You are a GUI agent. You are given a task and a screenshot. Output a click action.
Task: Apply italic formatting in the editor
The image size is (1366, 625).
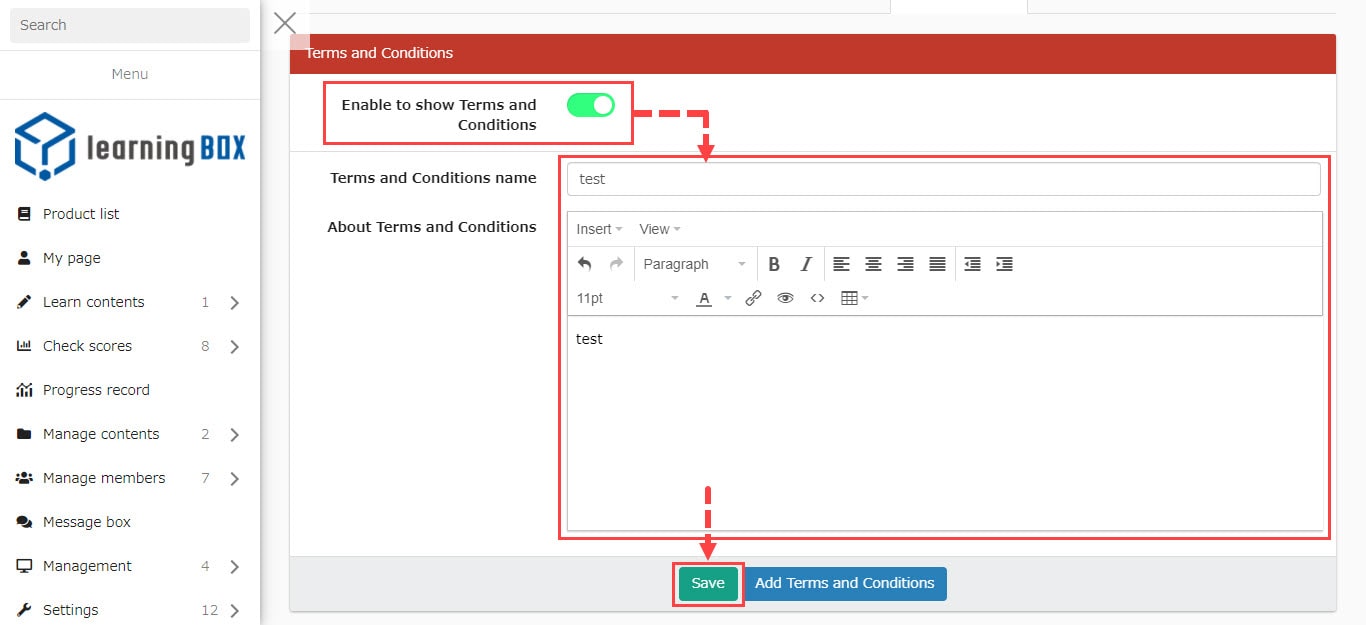(805, 265)
